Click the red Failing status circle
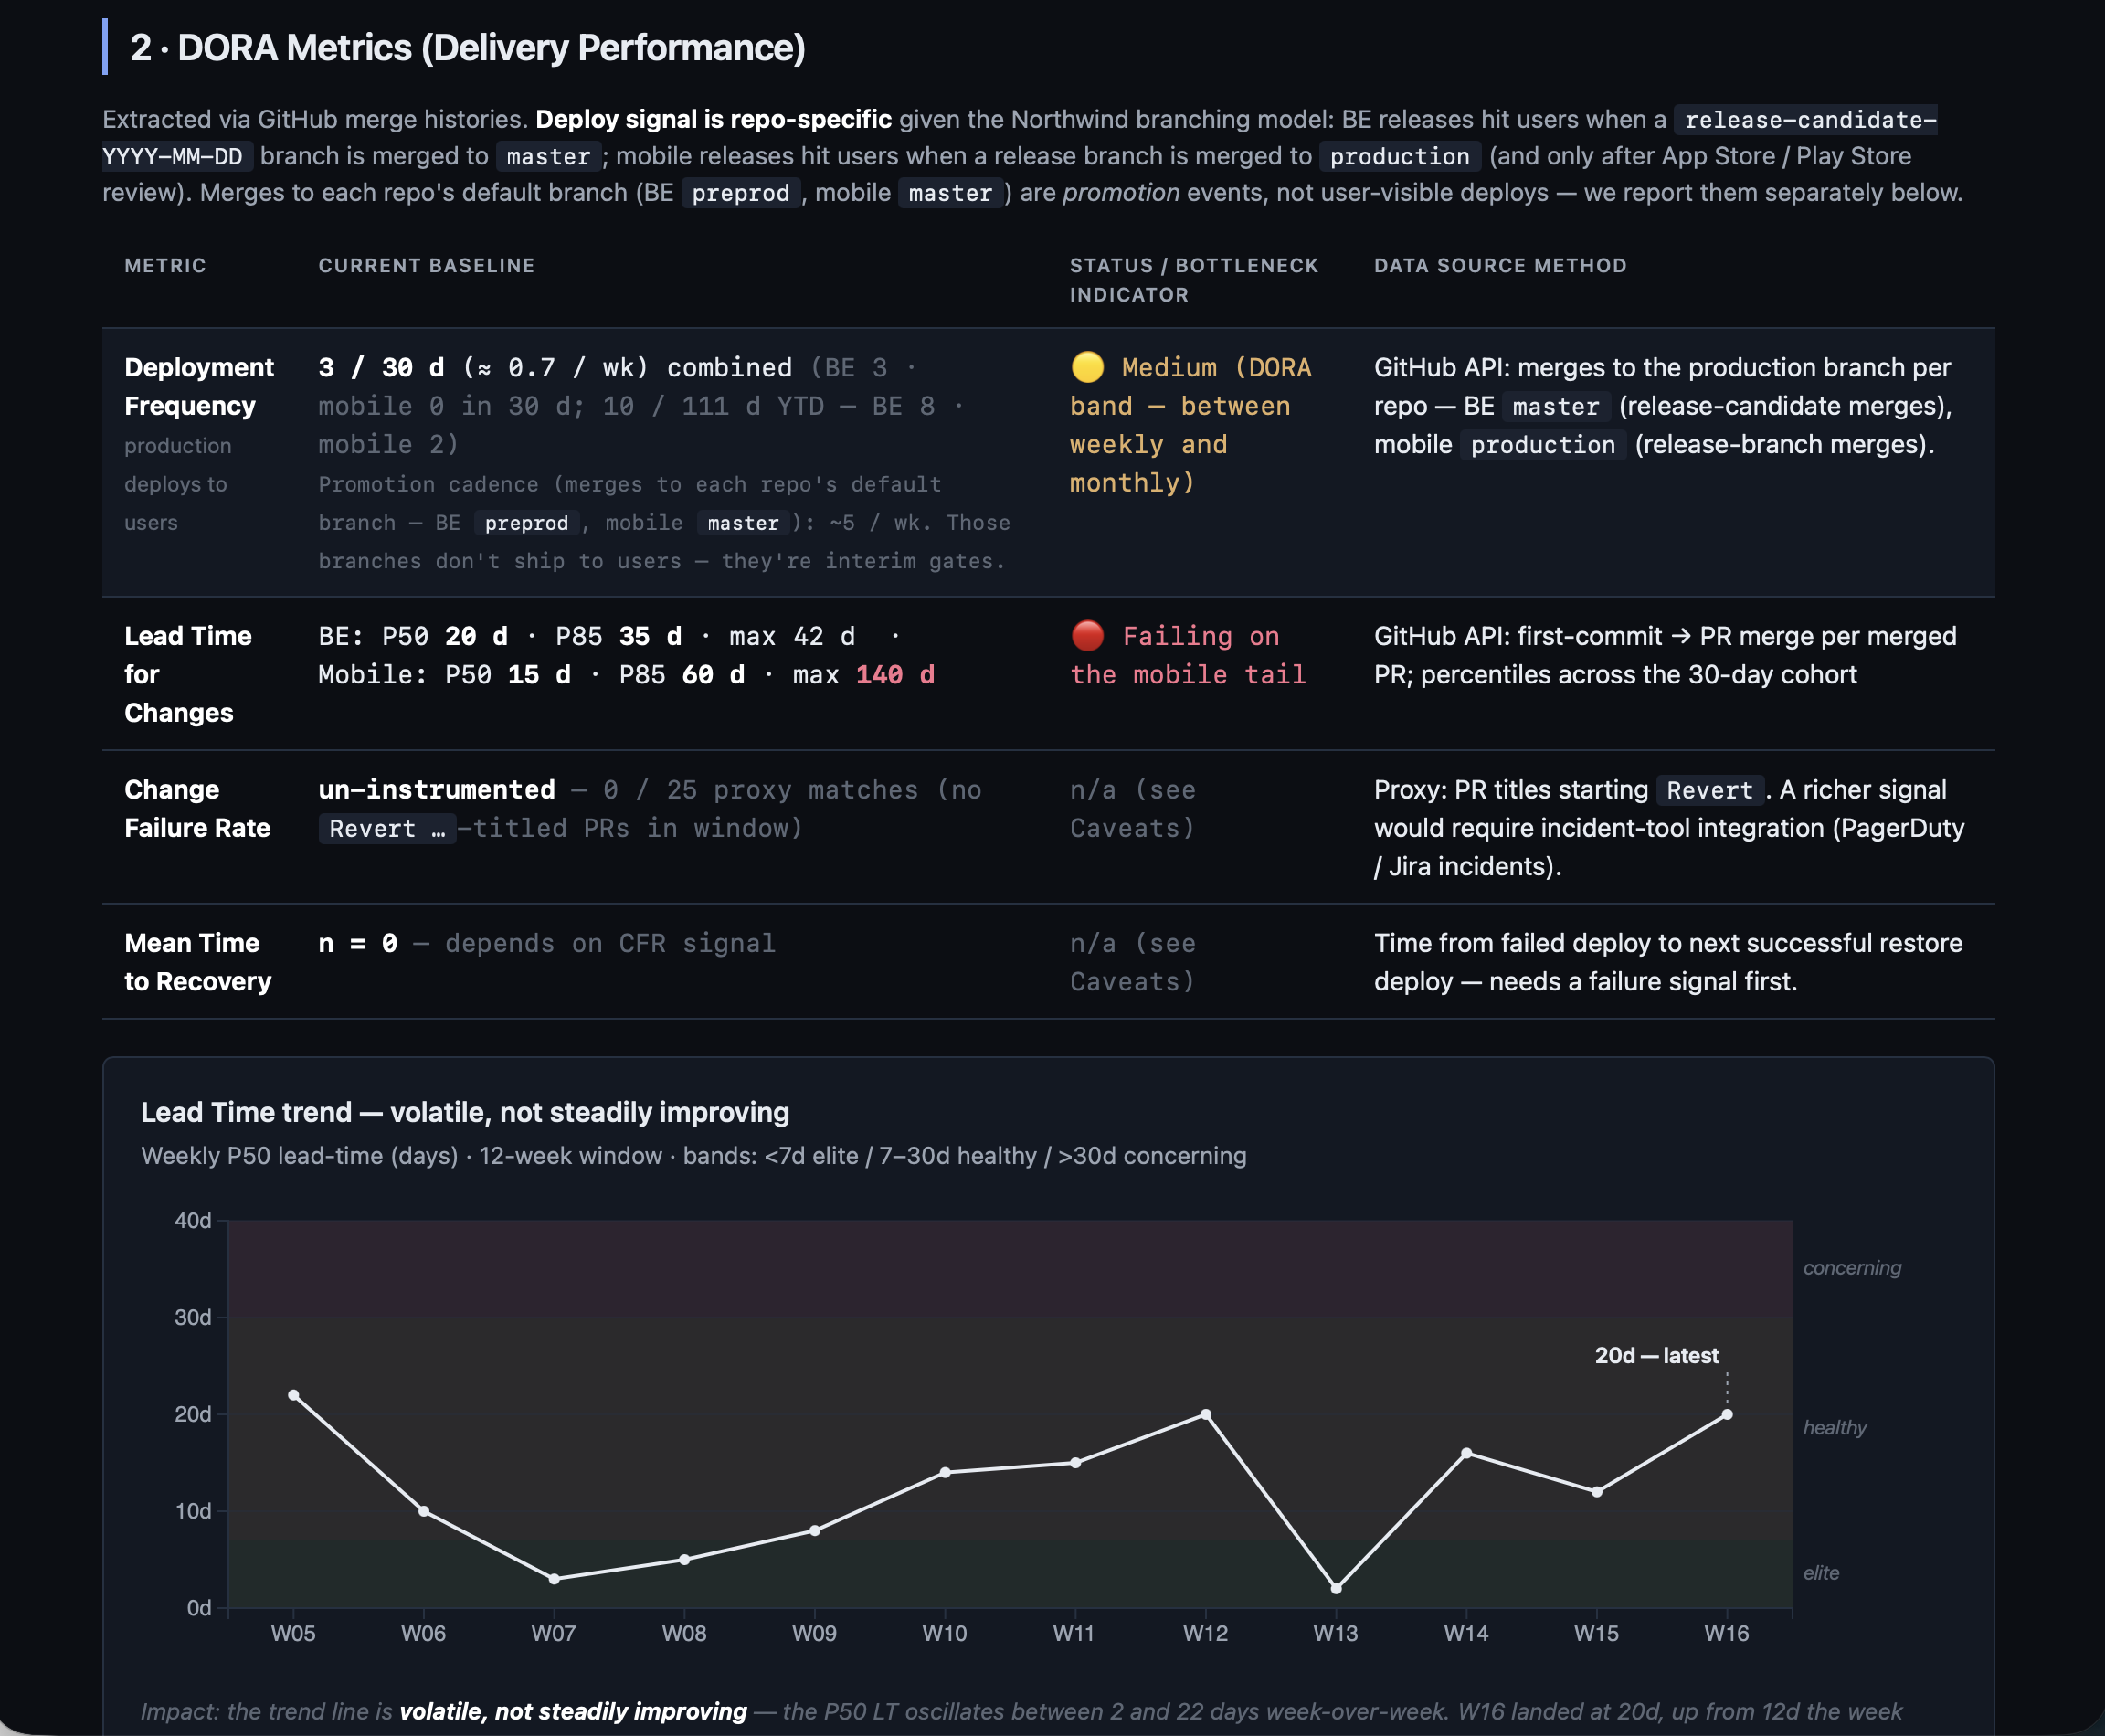2105x1736 pixels. point(1087,636)
